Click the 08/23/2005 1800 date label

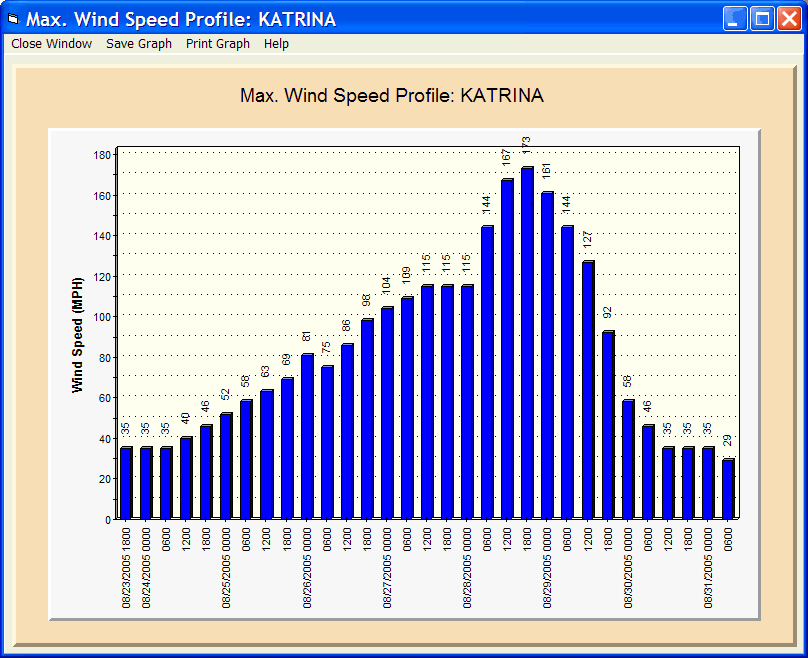tap(126, 569)
